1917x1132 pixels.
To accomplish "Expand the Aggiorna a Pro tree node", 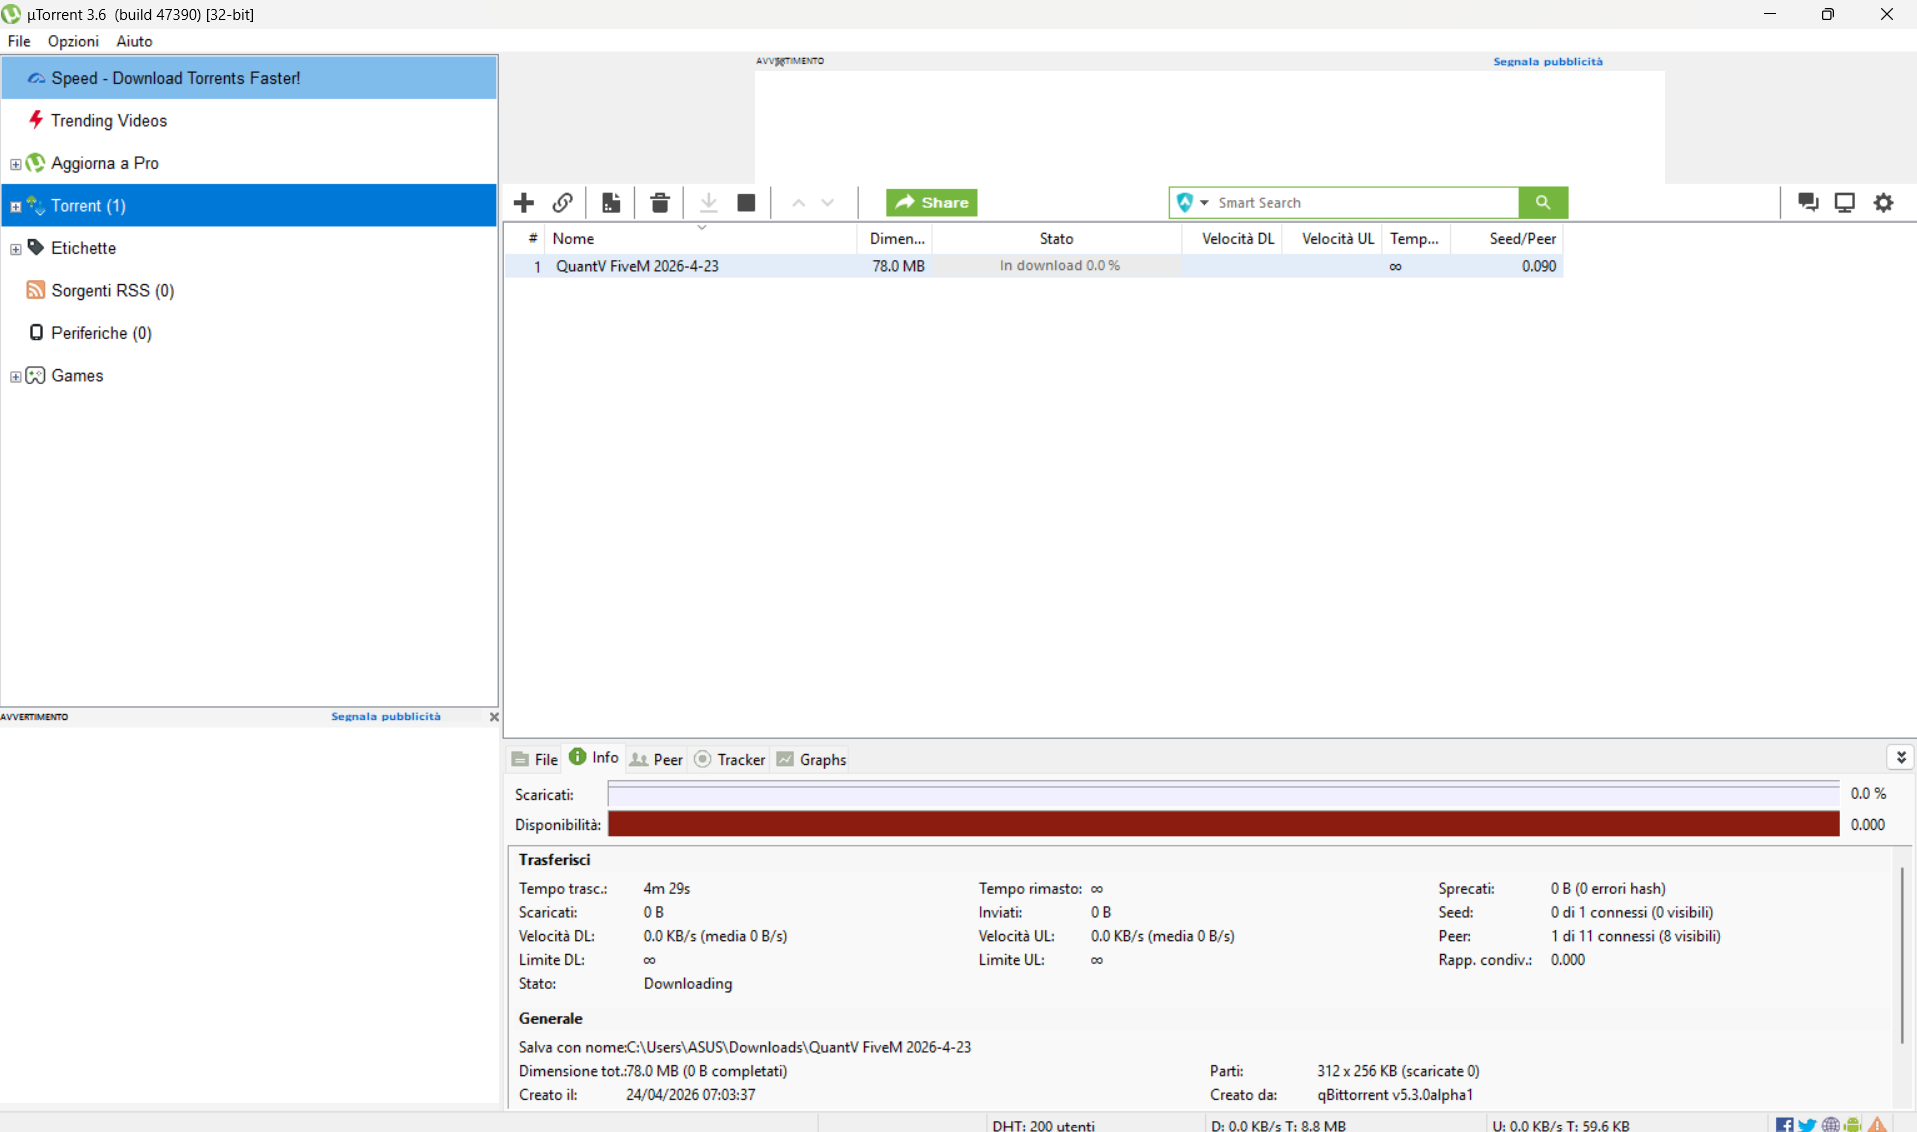I will [x=15, y=164].
